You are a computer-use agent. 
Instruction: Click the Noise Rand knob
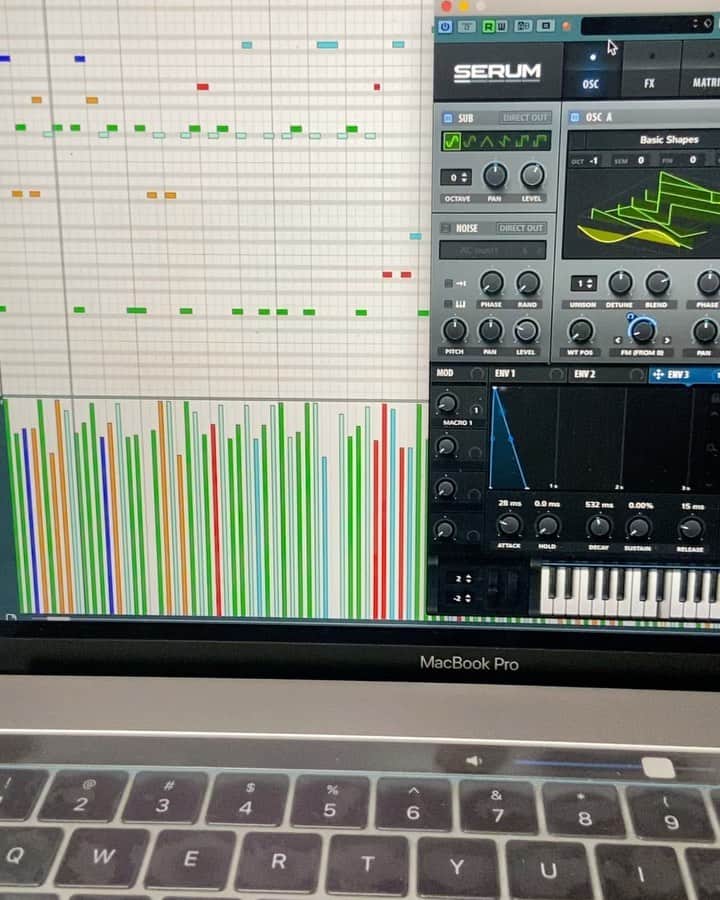point(528,282)
